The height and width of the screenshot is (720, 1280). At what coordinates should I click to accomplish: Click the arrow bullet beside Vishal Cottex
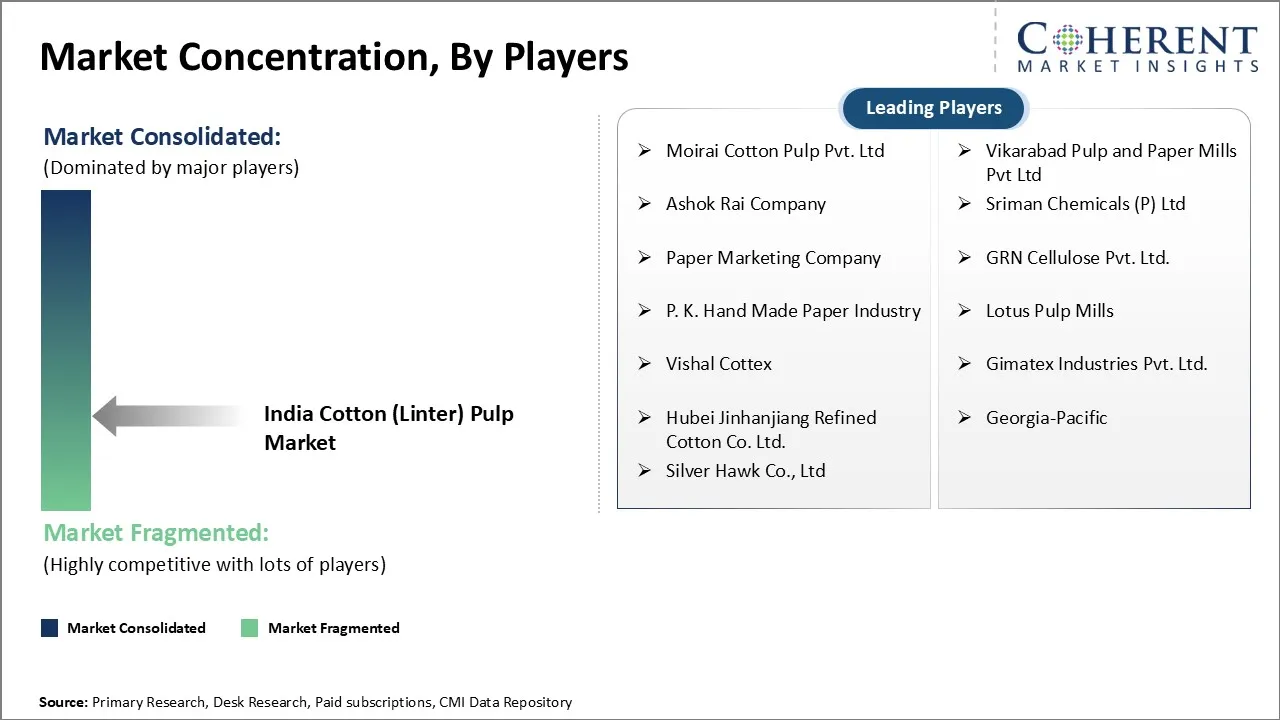click(x=645, y=364)
